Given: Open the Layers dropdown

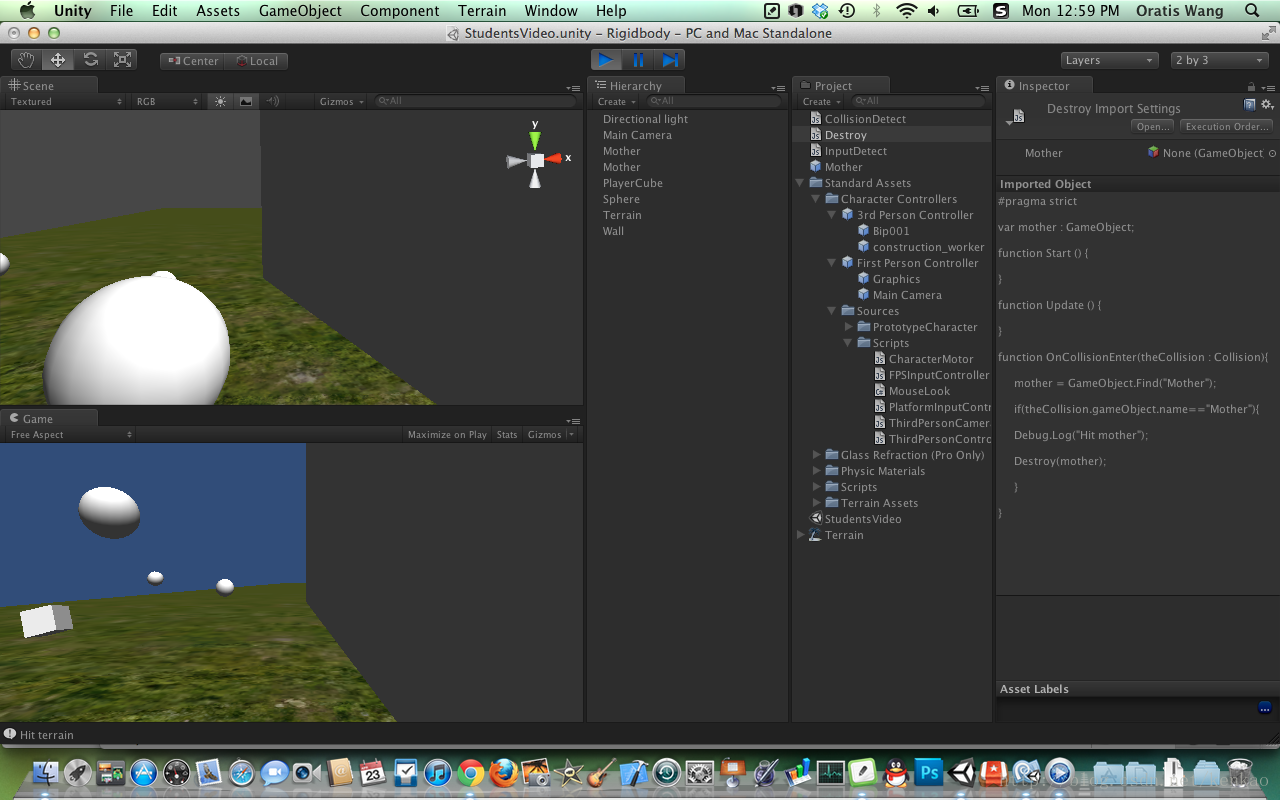Looking at the screenshot, I should (x=1109, y=60).
